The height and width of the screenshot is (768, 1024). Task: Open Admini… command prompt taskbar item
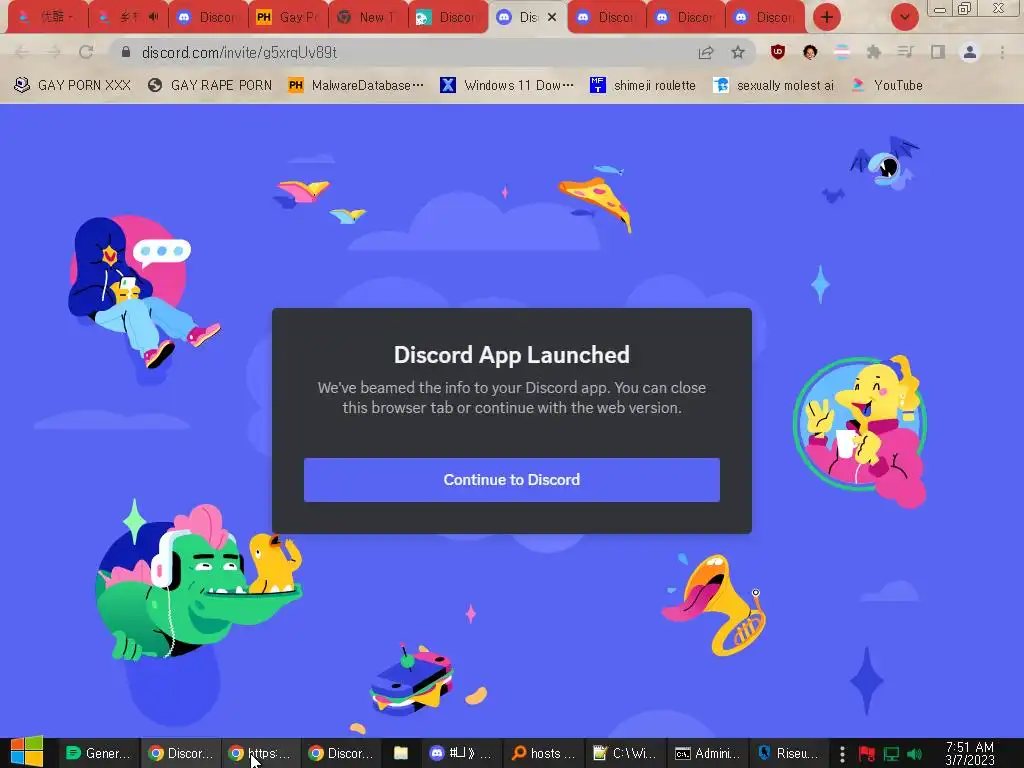[707, 753]
